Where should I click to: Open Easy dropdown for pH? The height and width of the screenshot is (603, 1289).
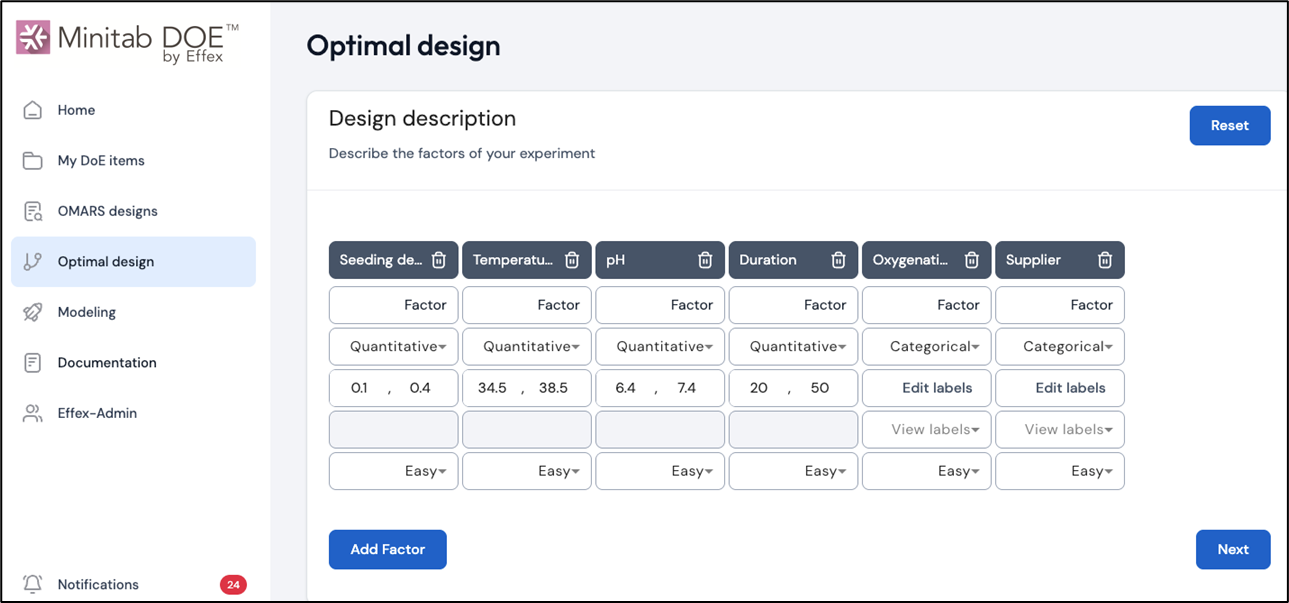(x=660, y=471)
